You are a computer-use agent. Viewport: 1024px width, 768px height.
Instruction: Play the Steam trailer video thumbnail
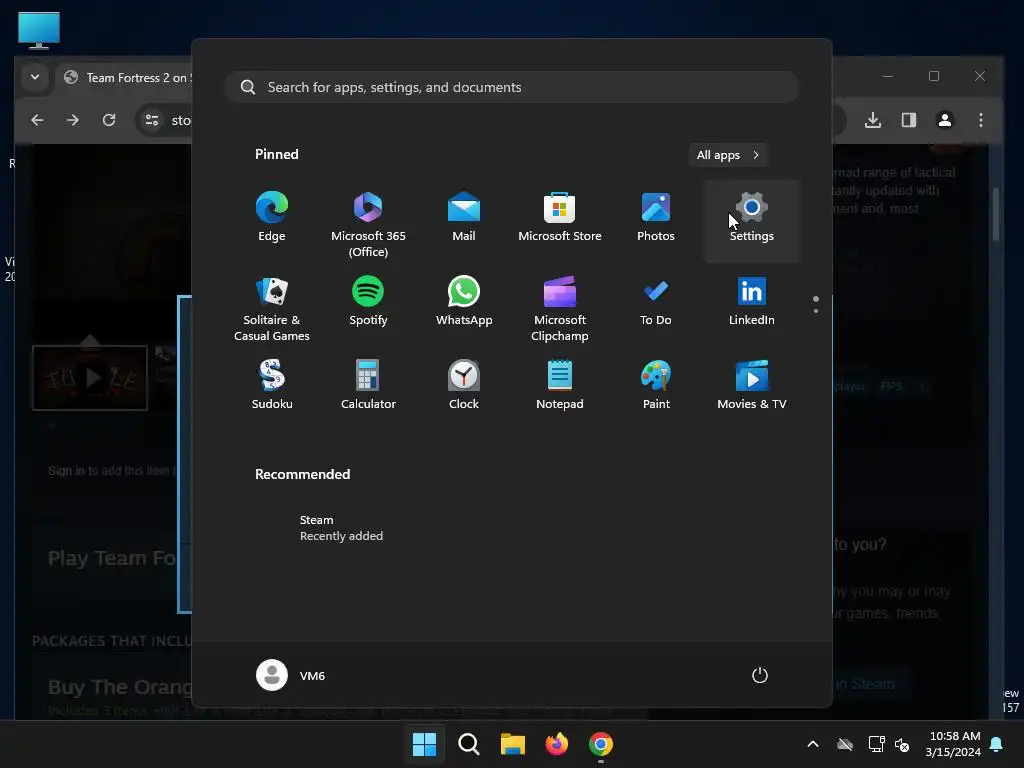90,377
